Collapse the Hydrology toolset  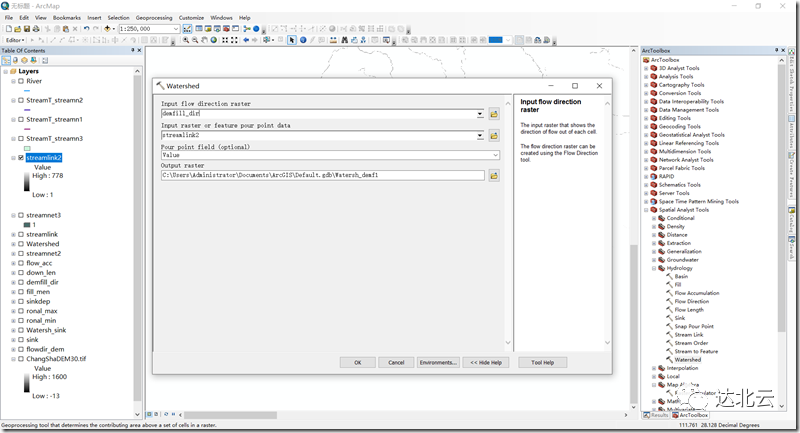pos(654,268)
